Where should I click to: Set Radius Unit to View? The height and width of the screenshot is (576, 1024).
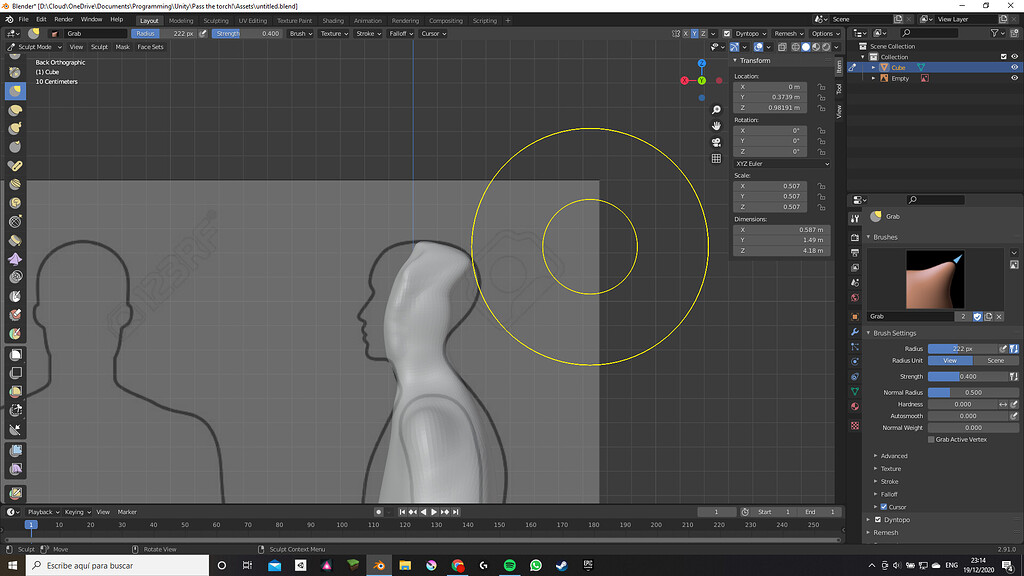(x=950, y=360)
